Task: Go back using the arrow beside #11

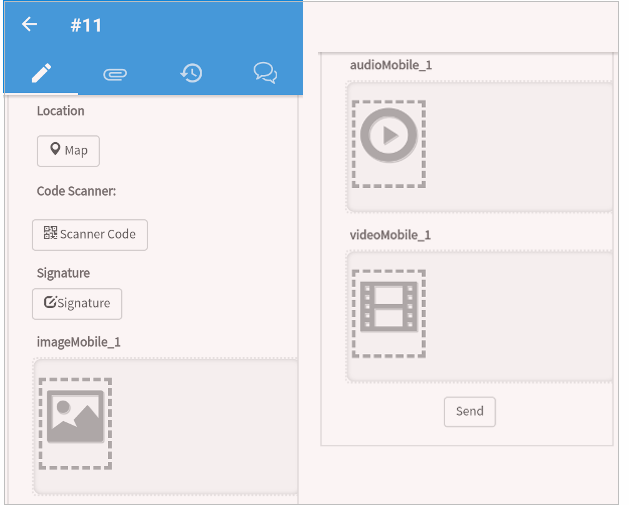Action: coord(30,25)
